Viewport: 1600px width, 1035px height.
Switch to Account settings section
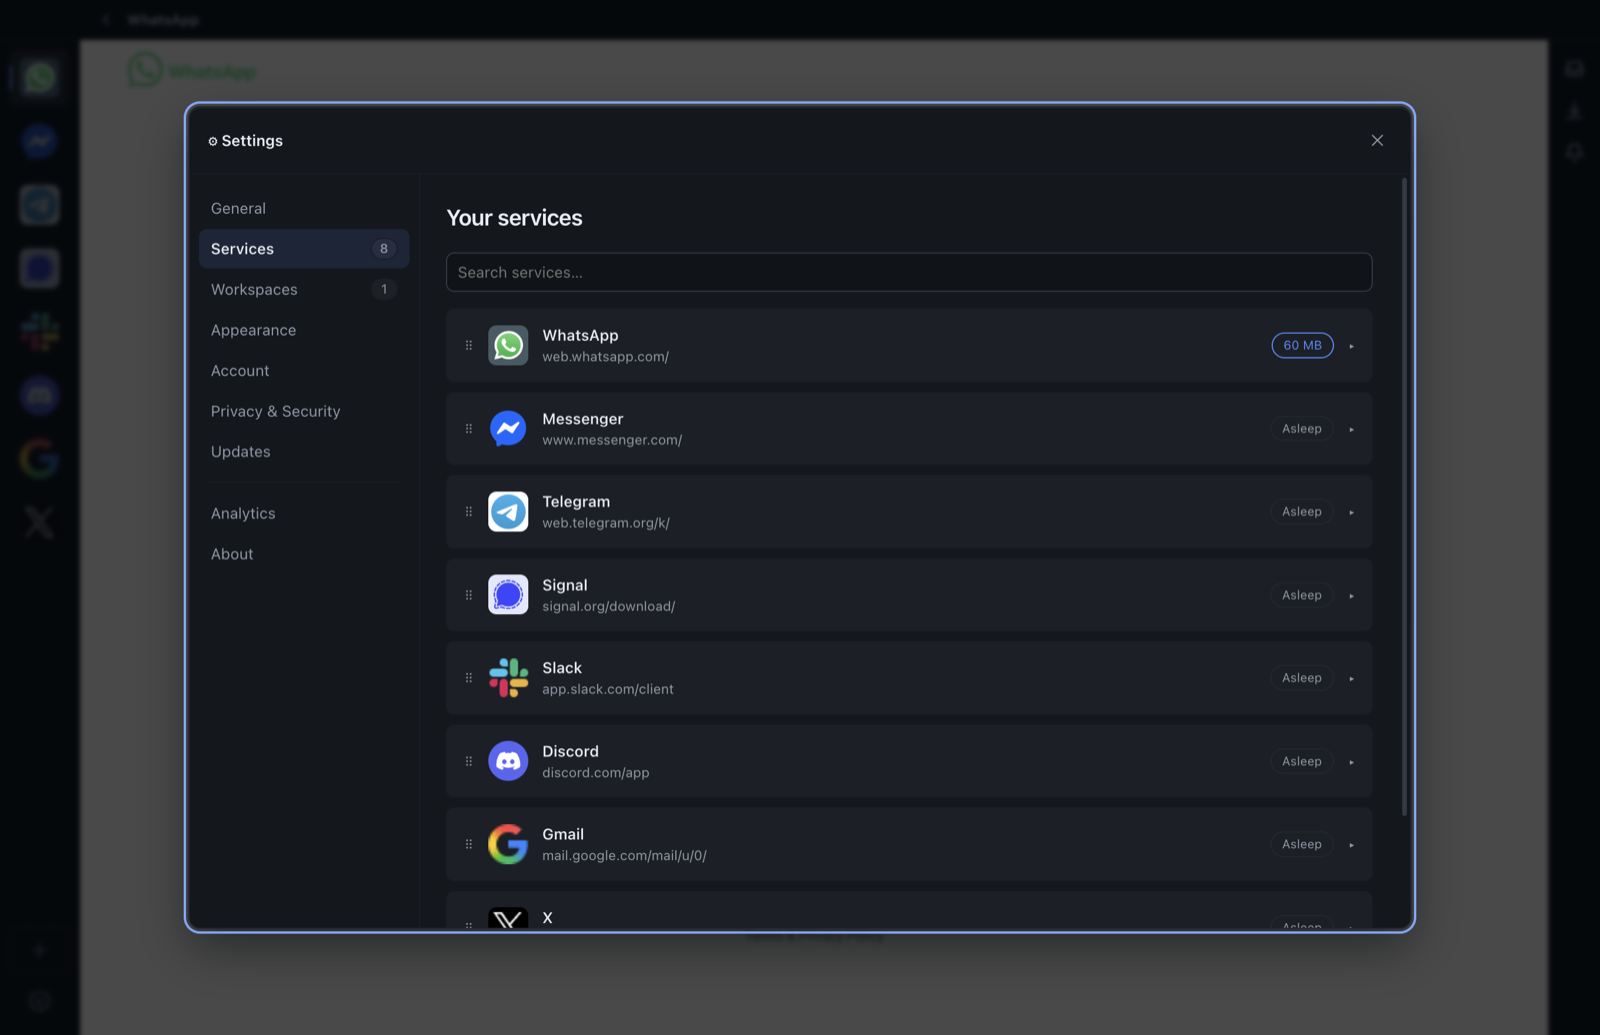pos(304,370)
